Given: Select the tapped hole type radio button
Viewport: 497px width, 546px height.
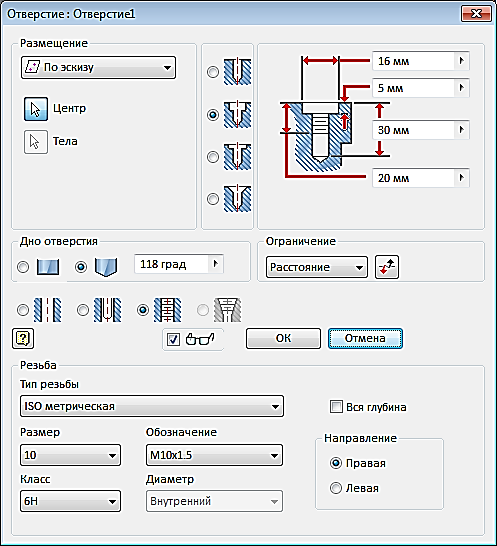Looking at the screenshot, I should click(143, 310).
